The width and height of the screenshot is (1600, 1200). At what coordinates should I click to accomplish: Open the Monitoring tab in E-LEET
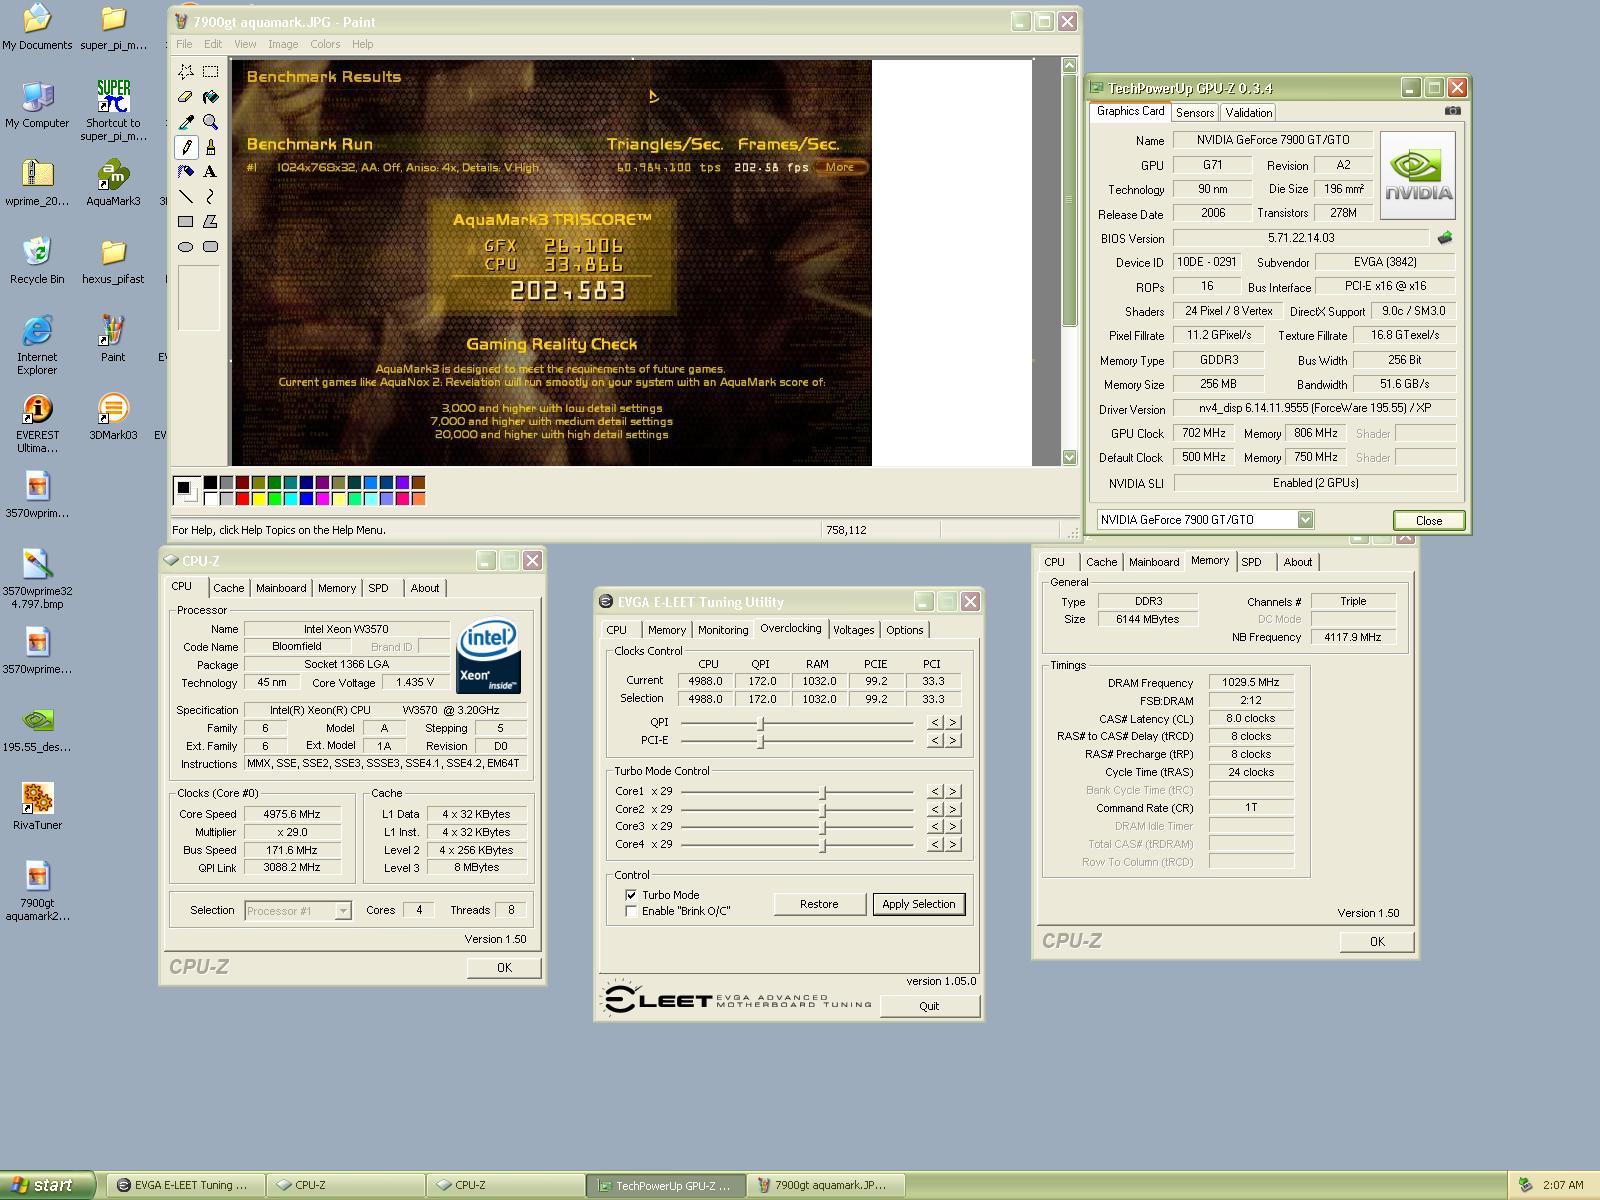723,630
